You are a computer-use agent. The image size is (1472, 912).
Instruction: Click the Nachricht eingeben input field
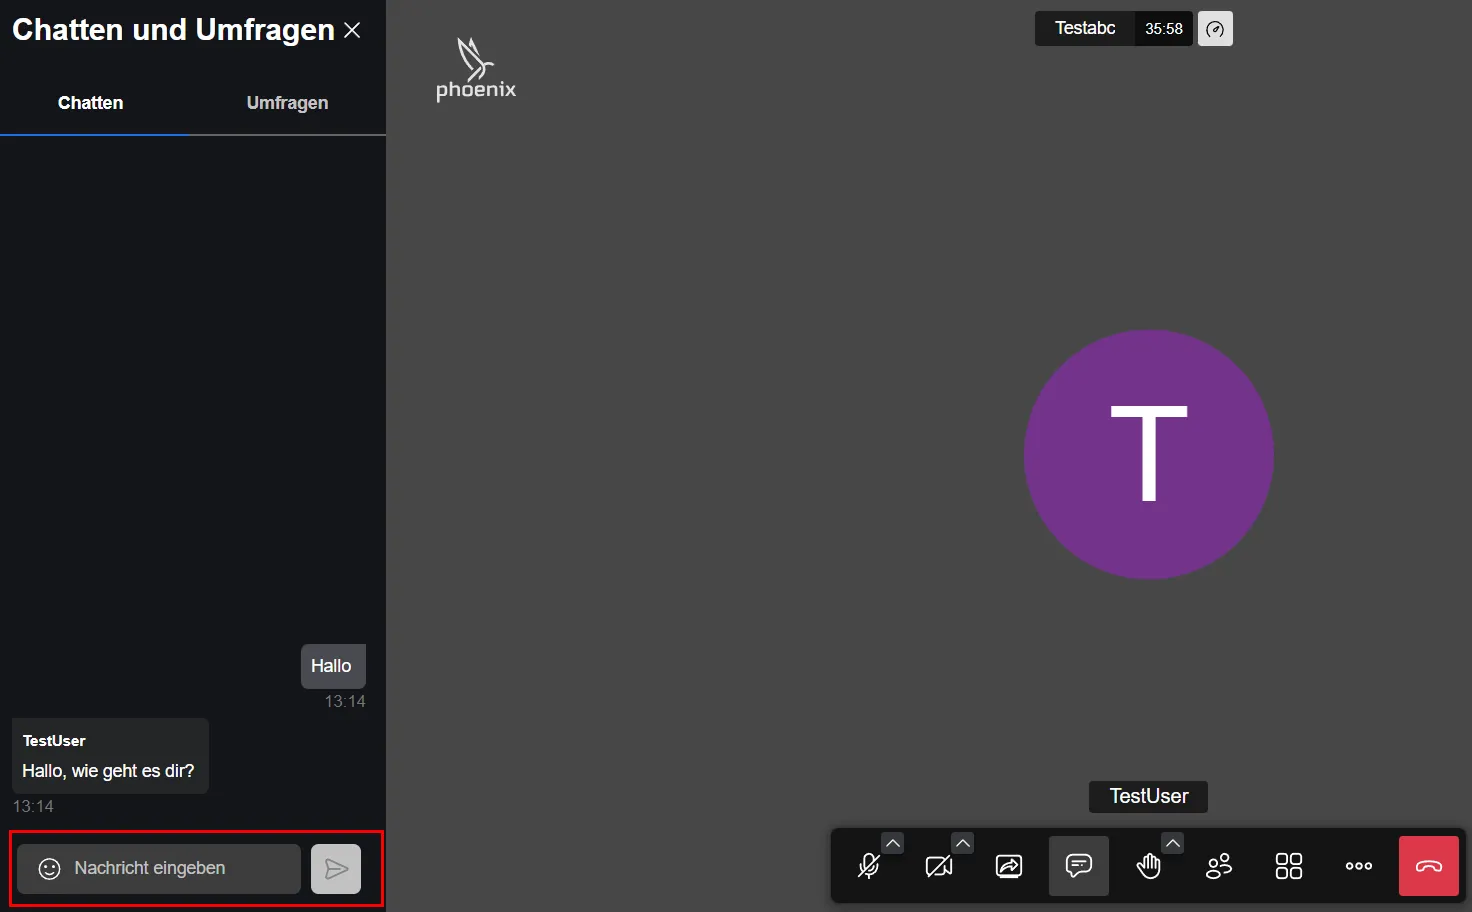180,869
